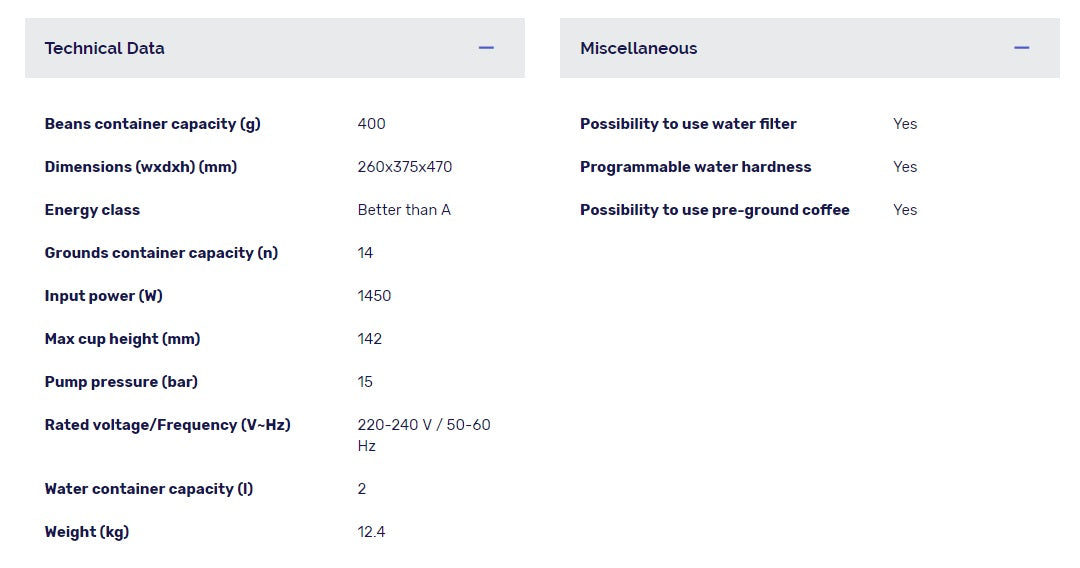Image resolution: width=1080 pixels, height=568 pixels.
Task: Select Water container capacity label
Action: point(149,489)
